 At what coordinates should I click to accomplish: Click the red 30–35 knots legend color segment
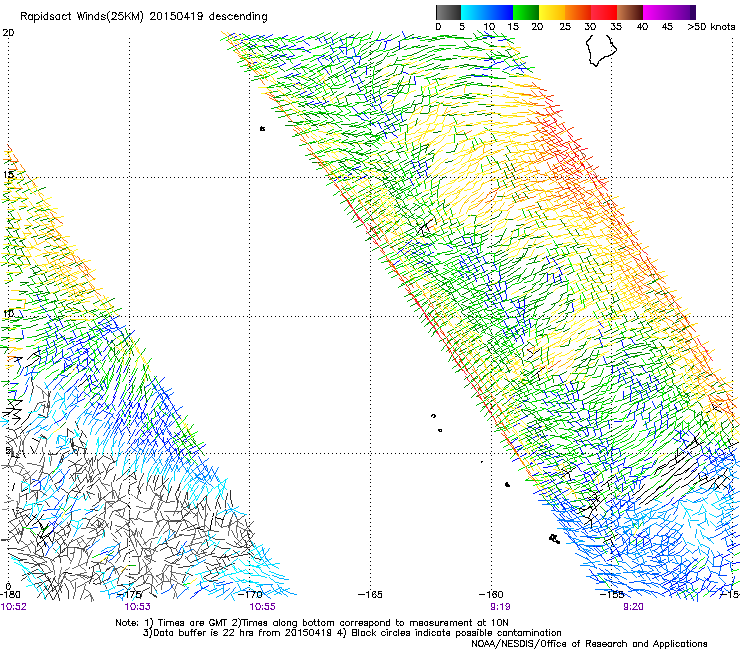[604, 12]
